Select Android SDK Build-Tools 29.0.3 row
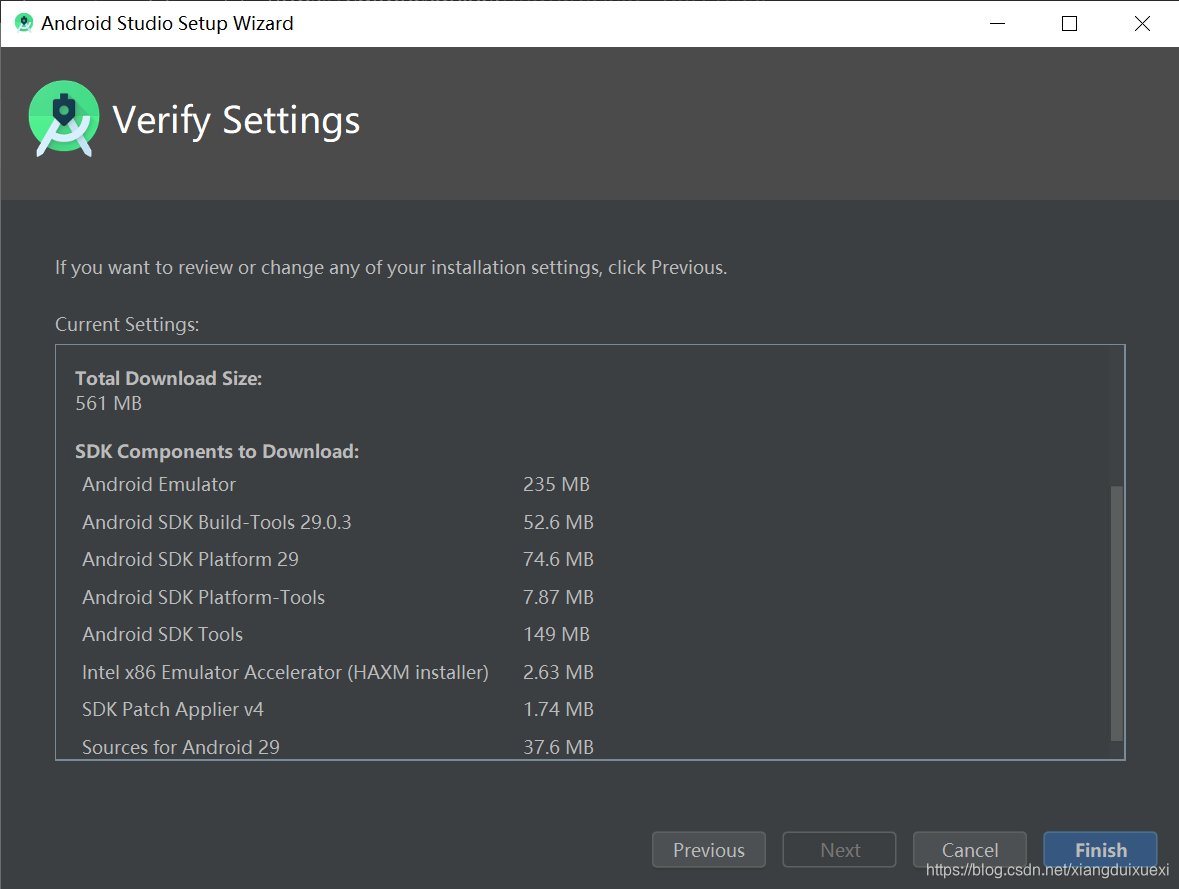This screenshot has width=1179, height=889. click(x=337, y=522)
